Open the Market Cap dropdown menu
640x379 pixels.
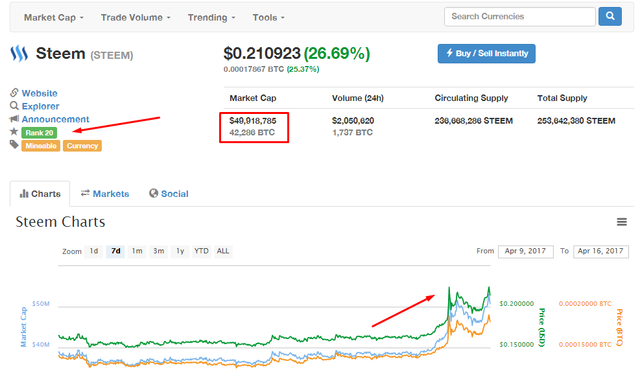coord(53,18)
